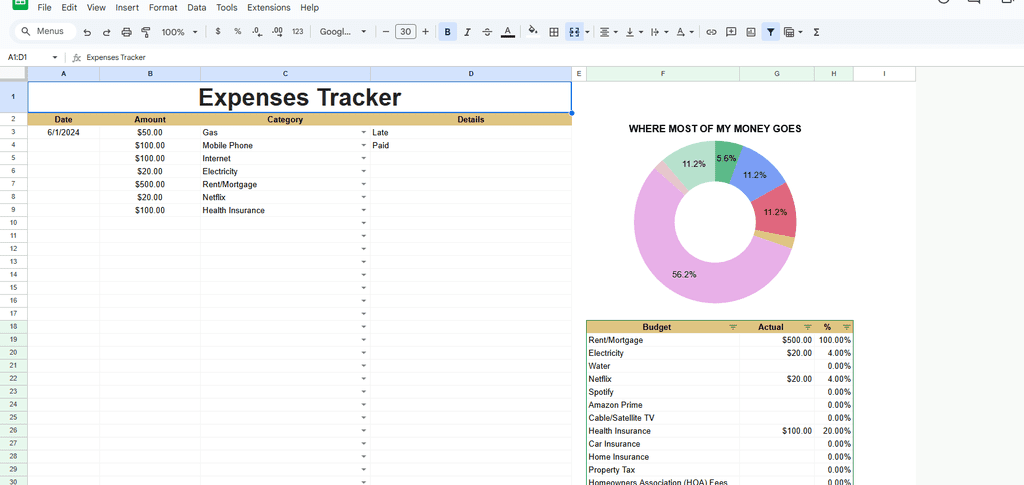The height and width of the screenshot is (485, 1024).
Task: Click Budget column filter icon
Action: (733, 327)
